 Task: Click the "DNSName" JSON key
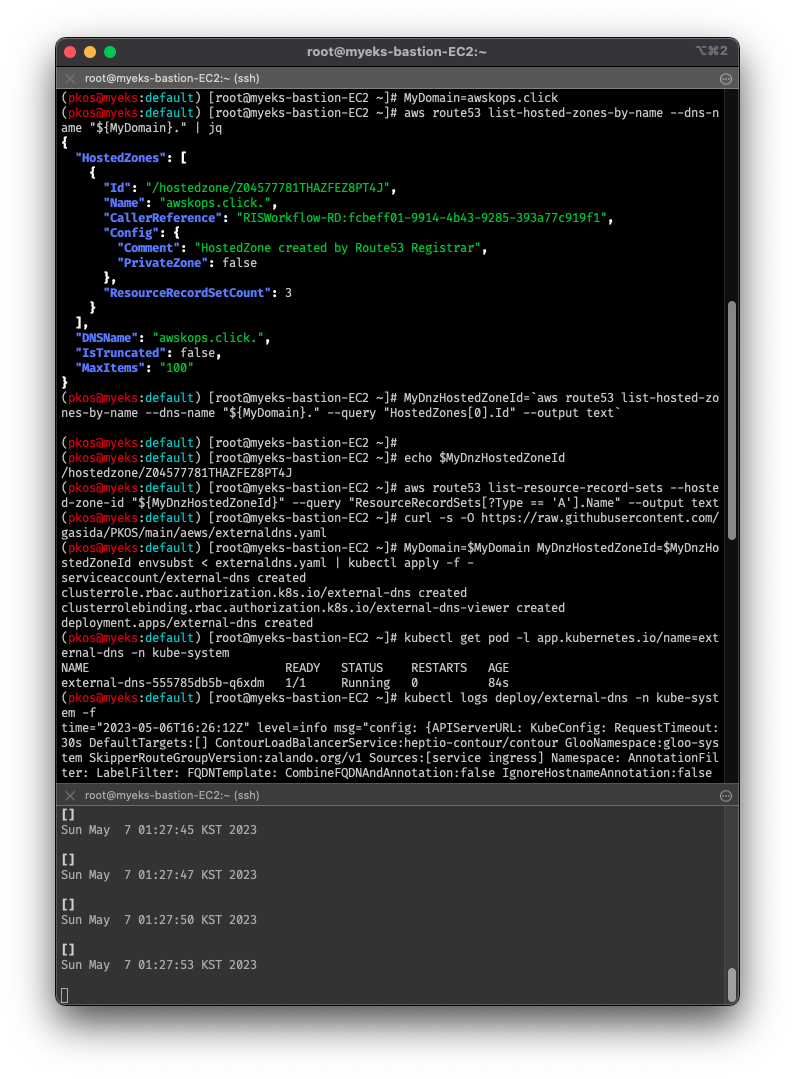pyautogui.click(x=107, y=339)
